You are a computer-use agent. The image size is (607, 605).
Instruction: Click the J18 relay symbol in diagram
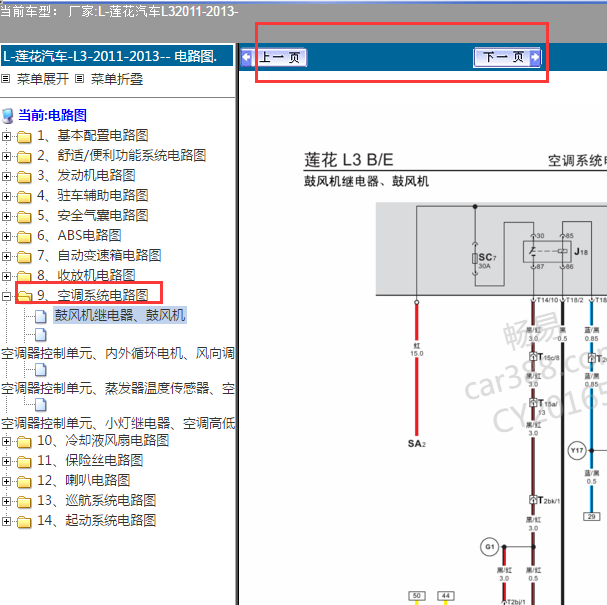click(x=547, y=252)
